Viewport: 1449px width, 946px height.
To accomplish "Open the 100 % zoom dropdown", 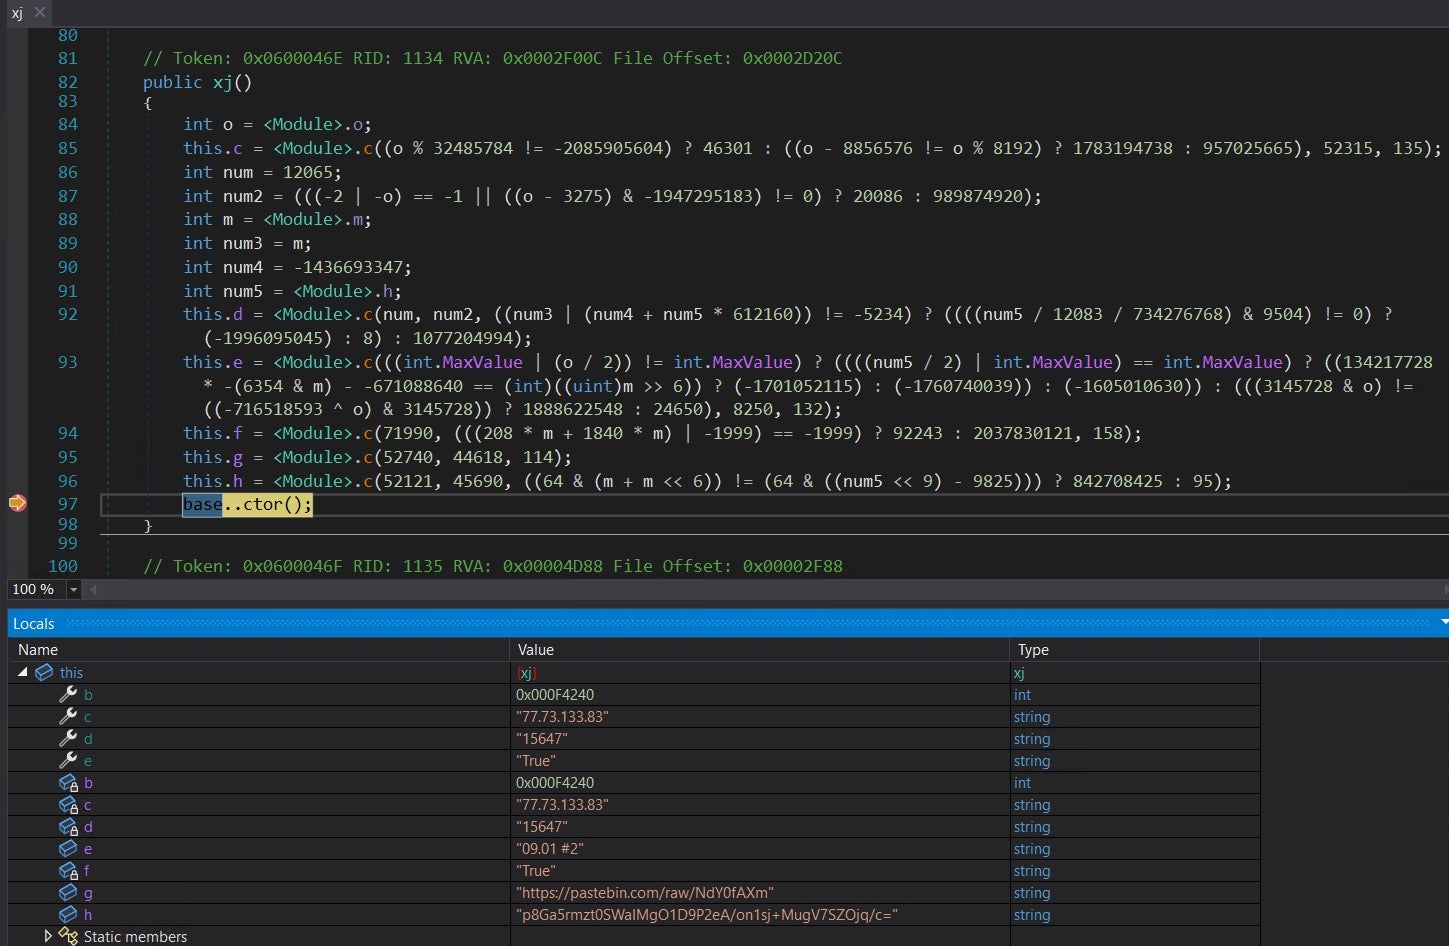I will (73, 590).
